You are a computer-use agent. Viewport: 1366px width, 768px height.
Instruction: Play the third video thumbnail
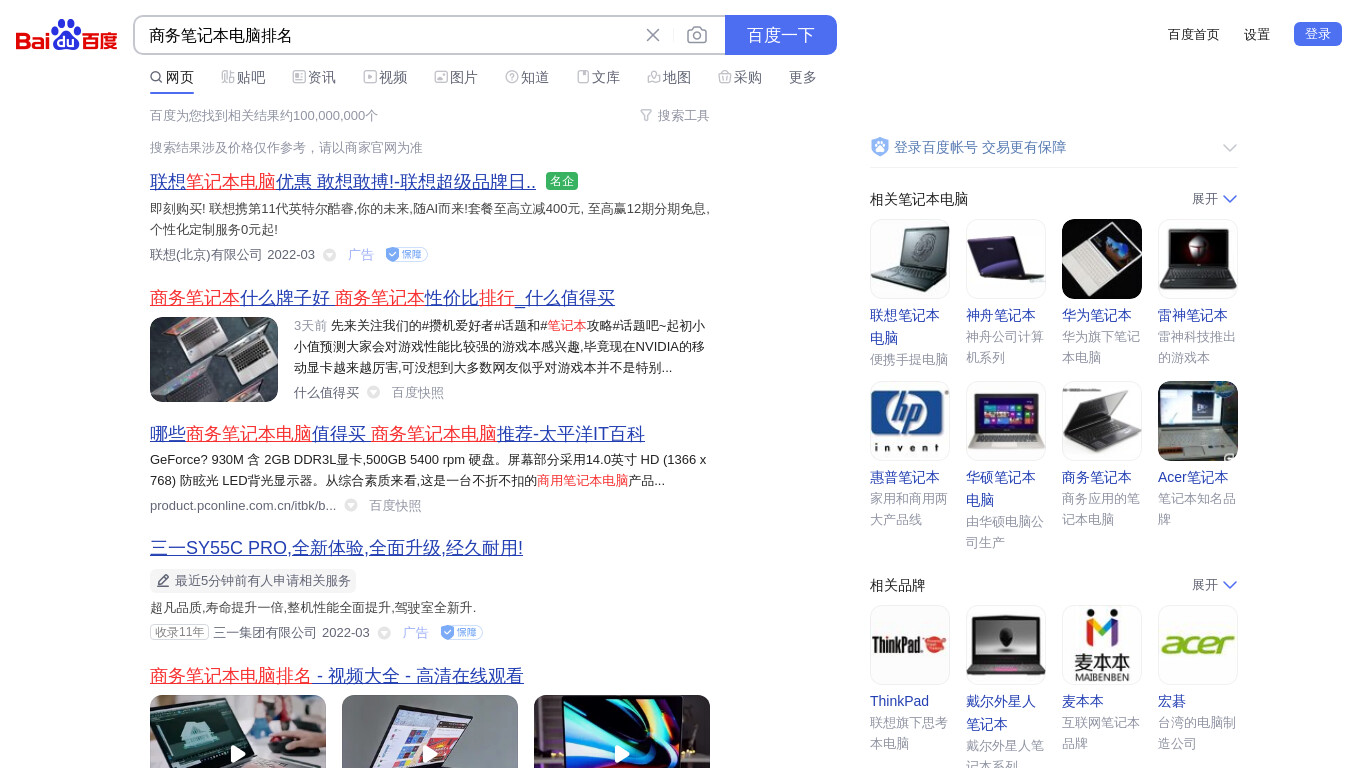pyautogui.click(x=622, y=732)
